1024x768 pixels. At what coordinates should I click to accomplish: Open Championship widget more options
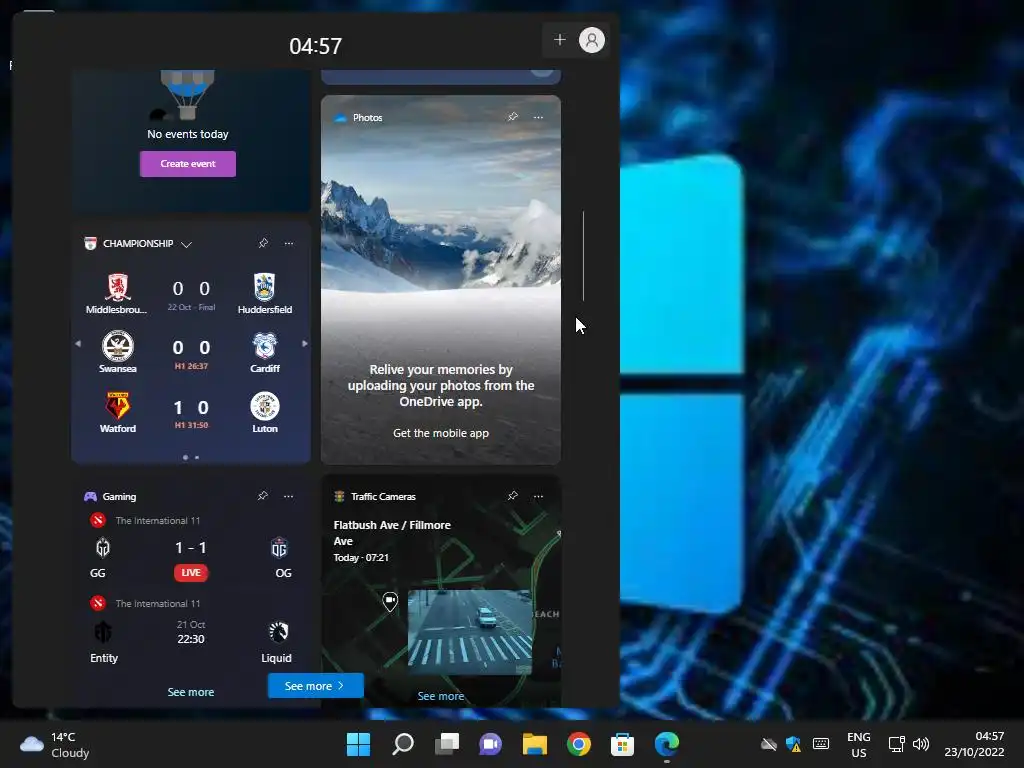289,243
